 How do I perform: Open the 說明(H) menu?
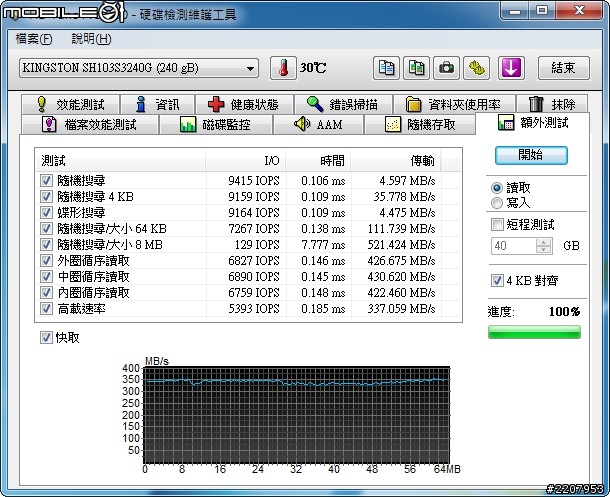[x=91, y=38]
